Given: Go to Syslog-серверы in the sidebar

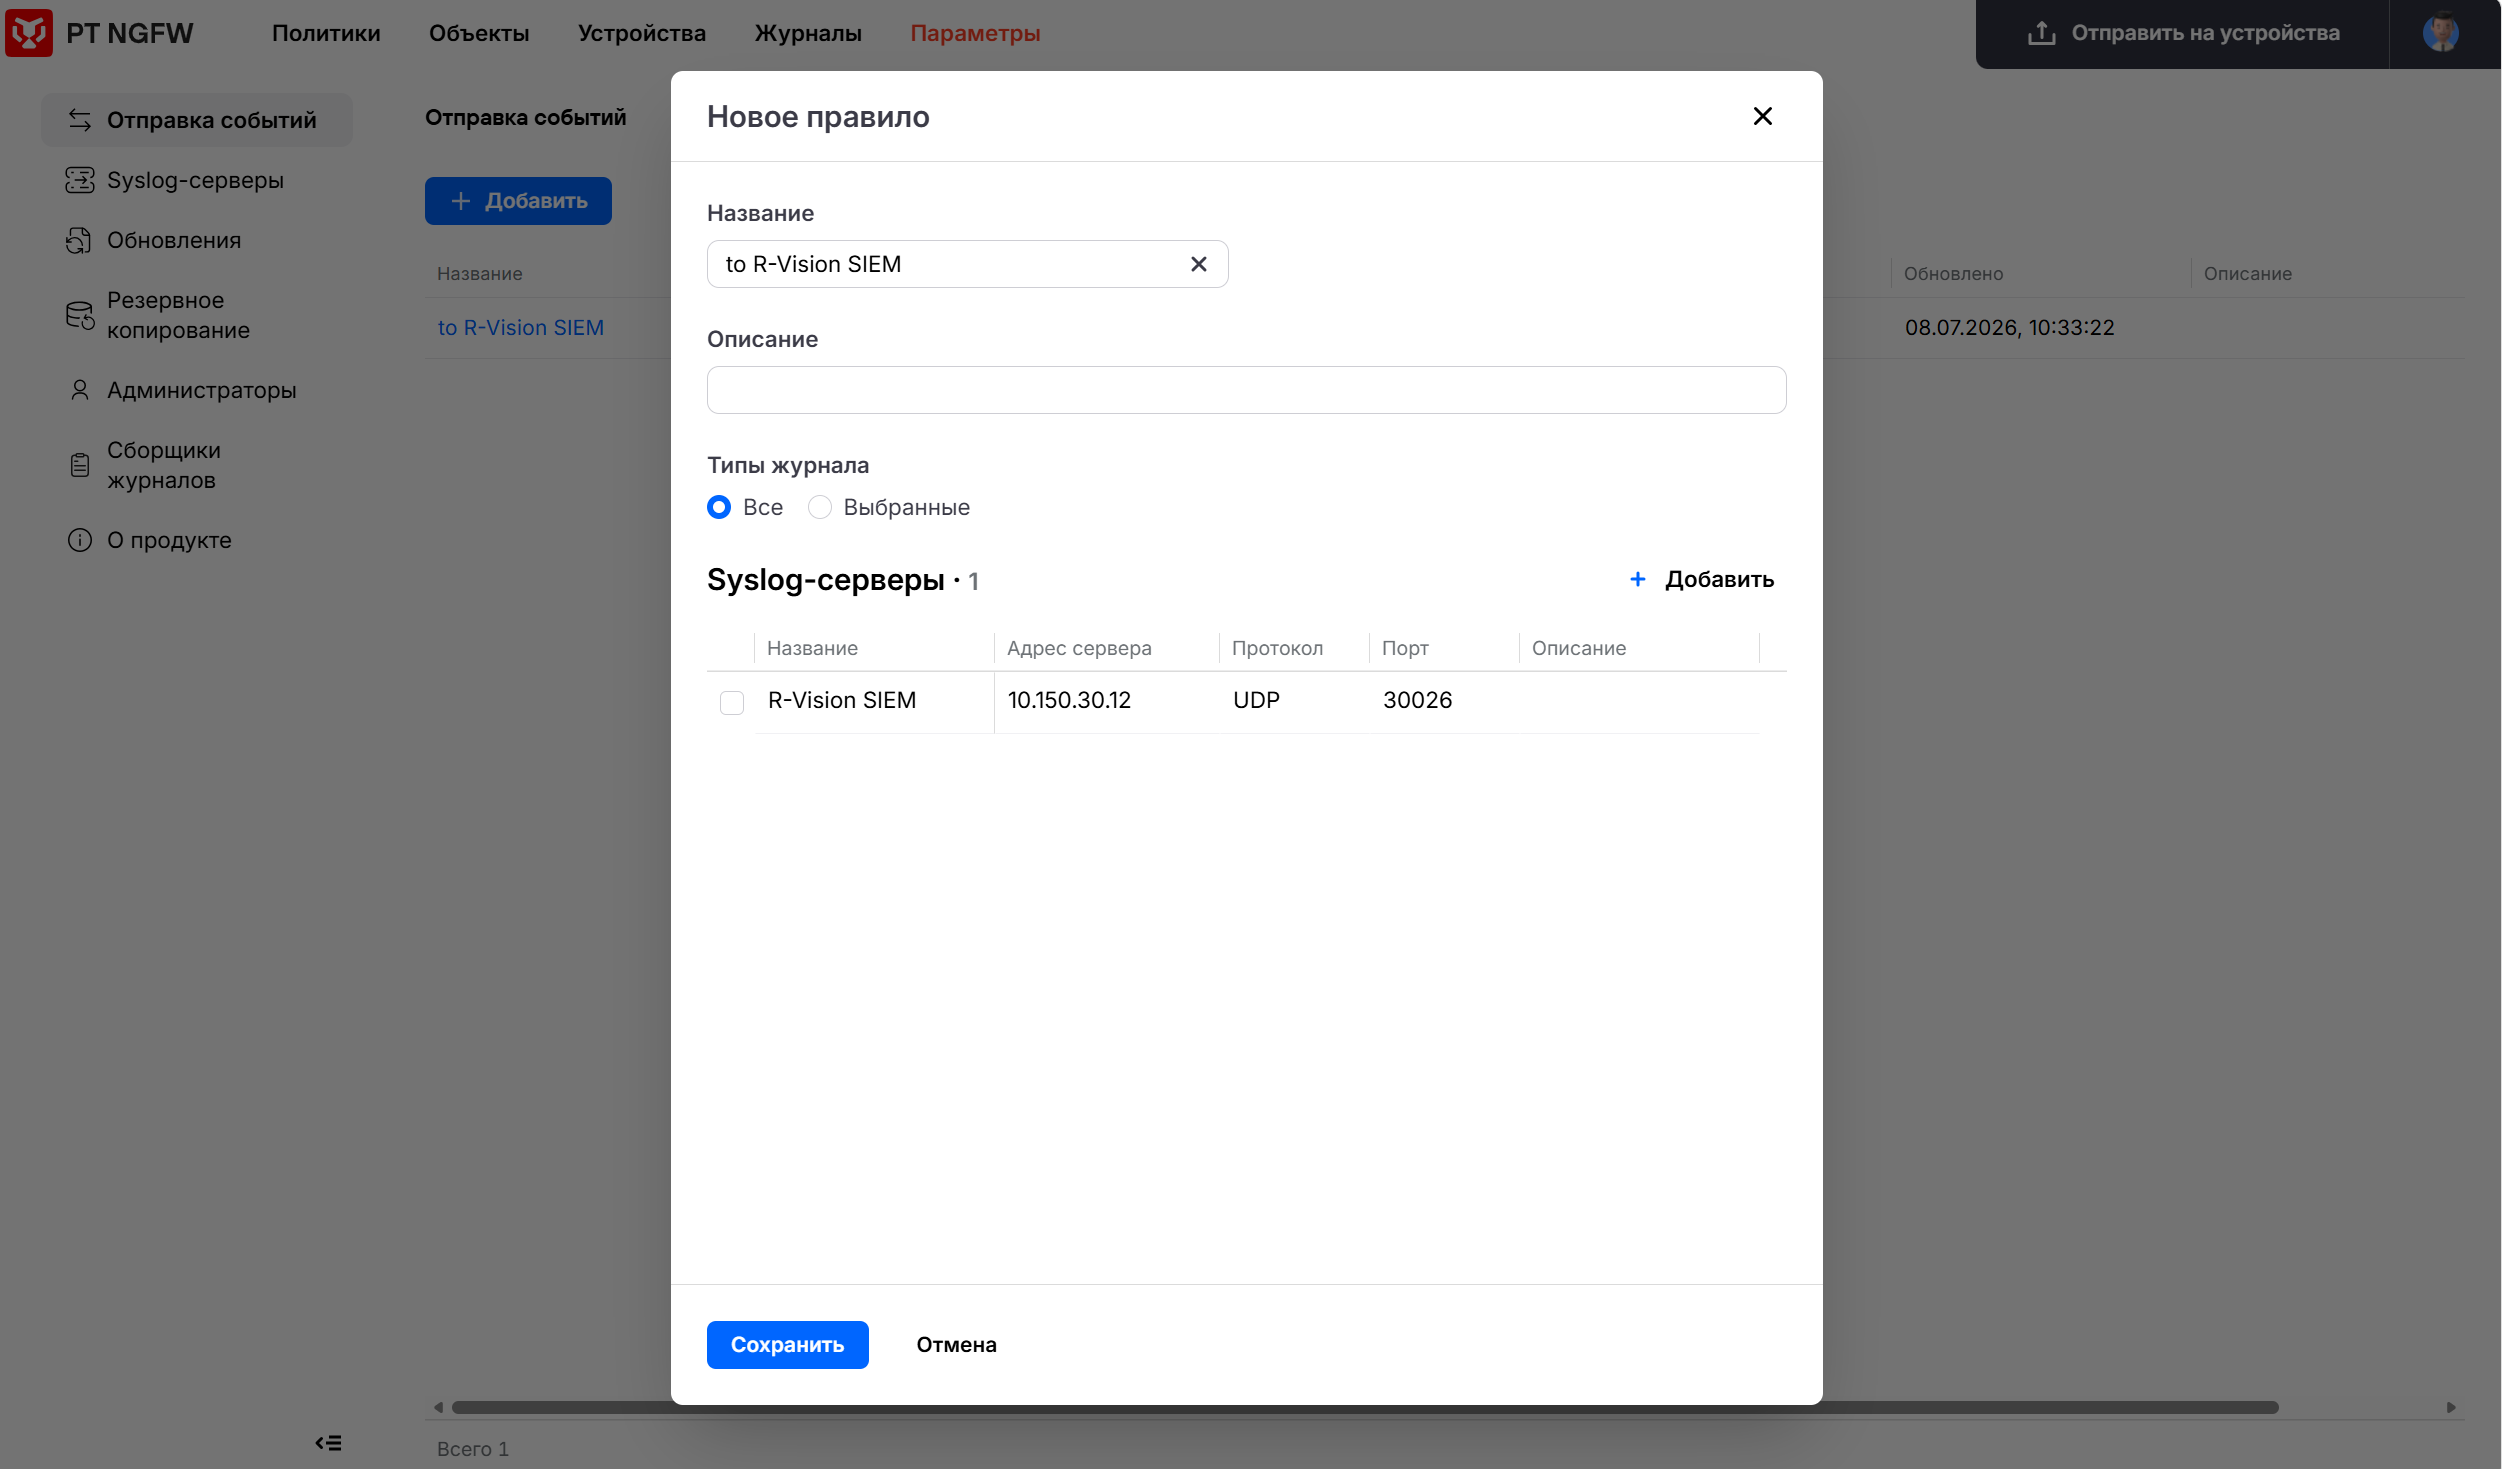Looking at the screenshot, I should (196, 180).
